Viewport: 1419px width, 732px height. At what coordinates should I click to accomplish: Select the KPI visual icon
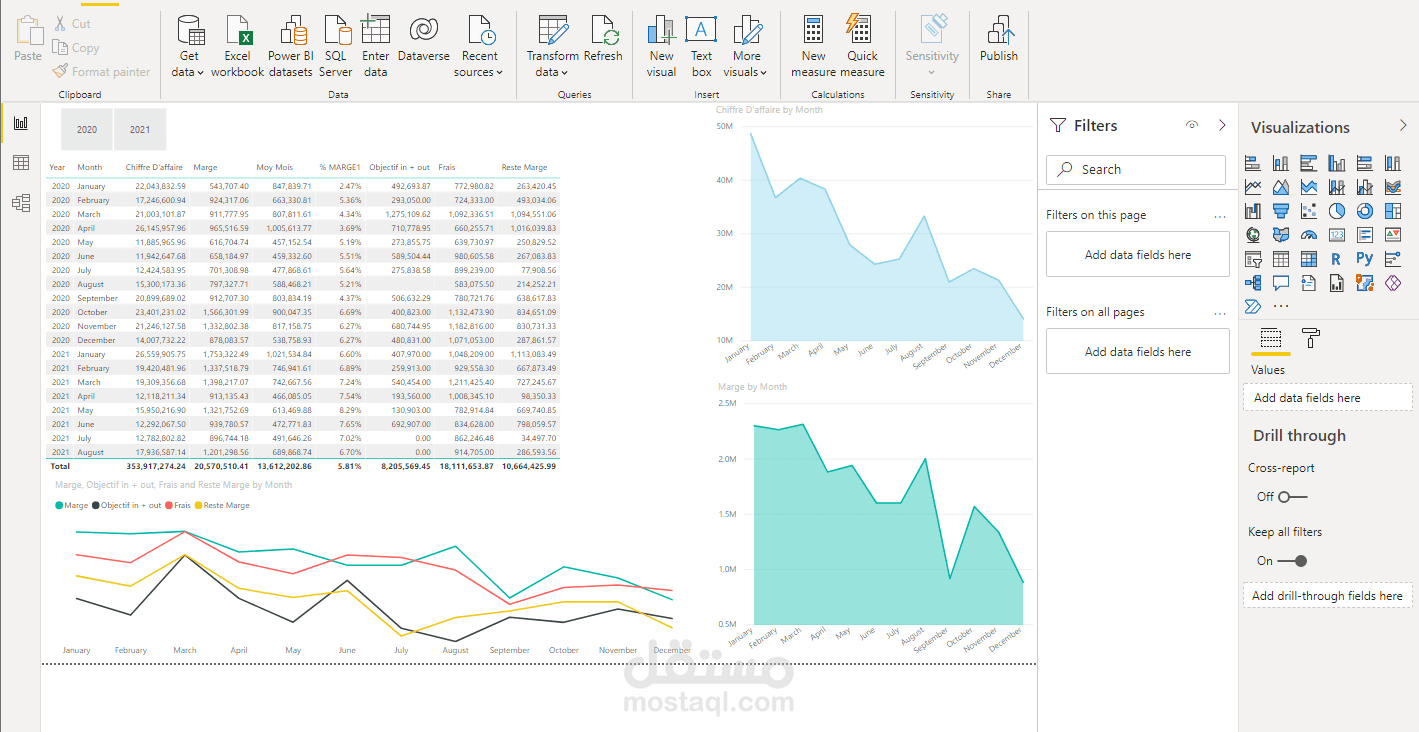[1393, 235]
